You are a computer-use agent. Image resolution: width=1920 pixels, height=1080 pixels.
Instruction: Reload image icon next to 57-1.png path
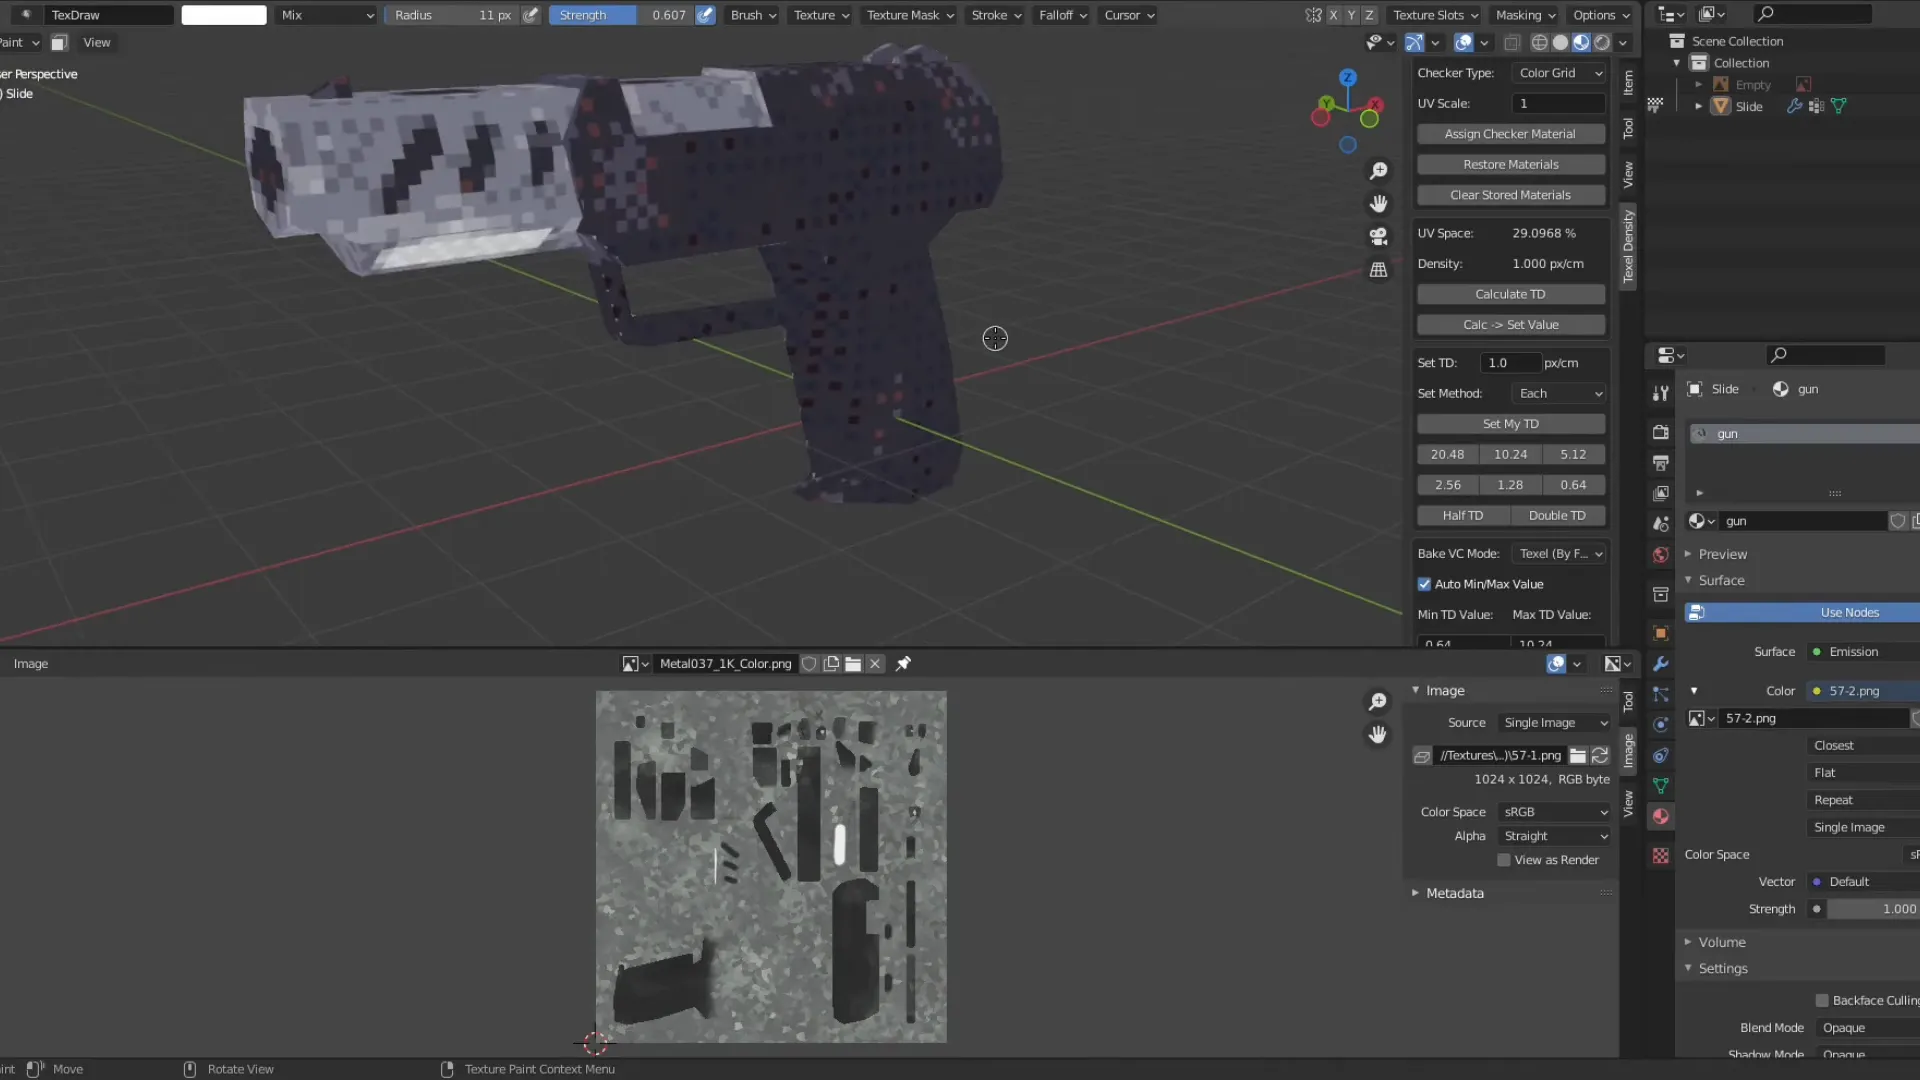1600,756
